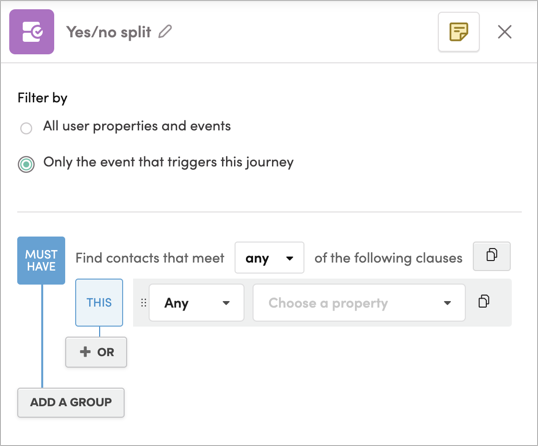Click the MUST HAVE block
The width and height of the screenshot is (538, 446).
(41, 260)
